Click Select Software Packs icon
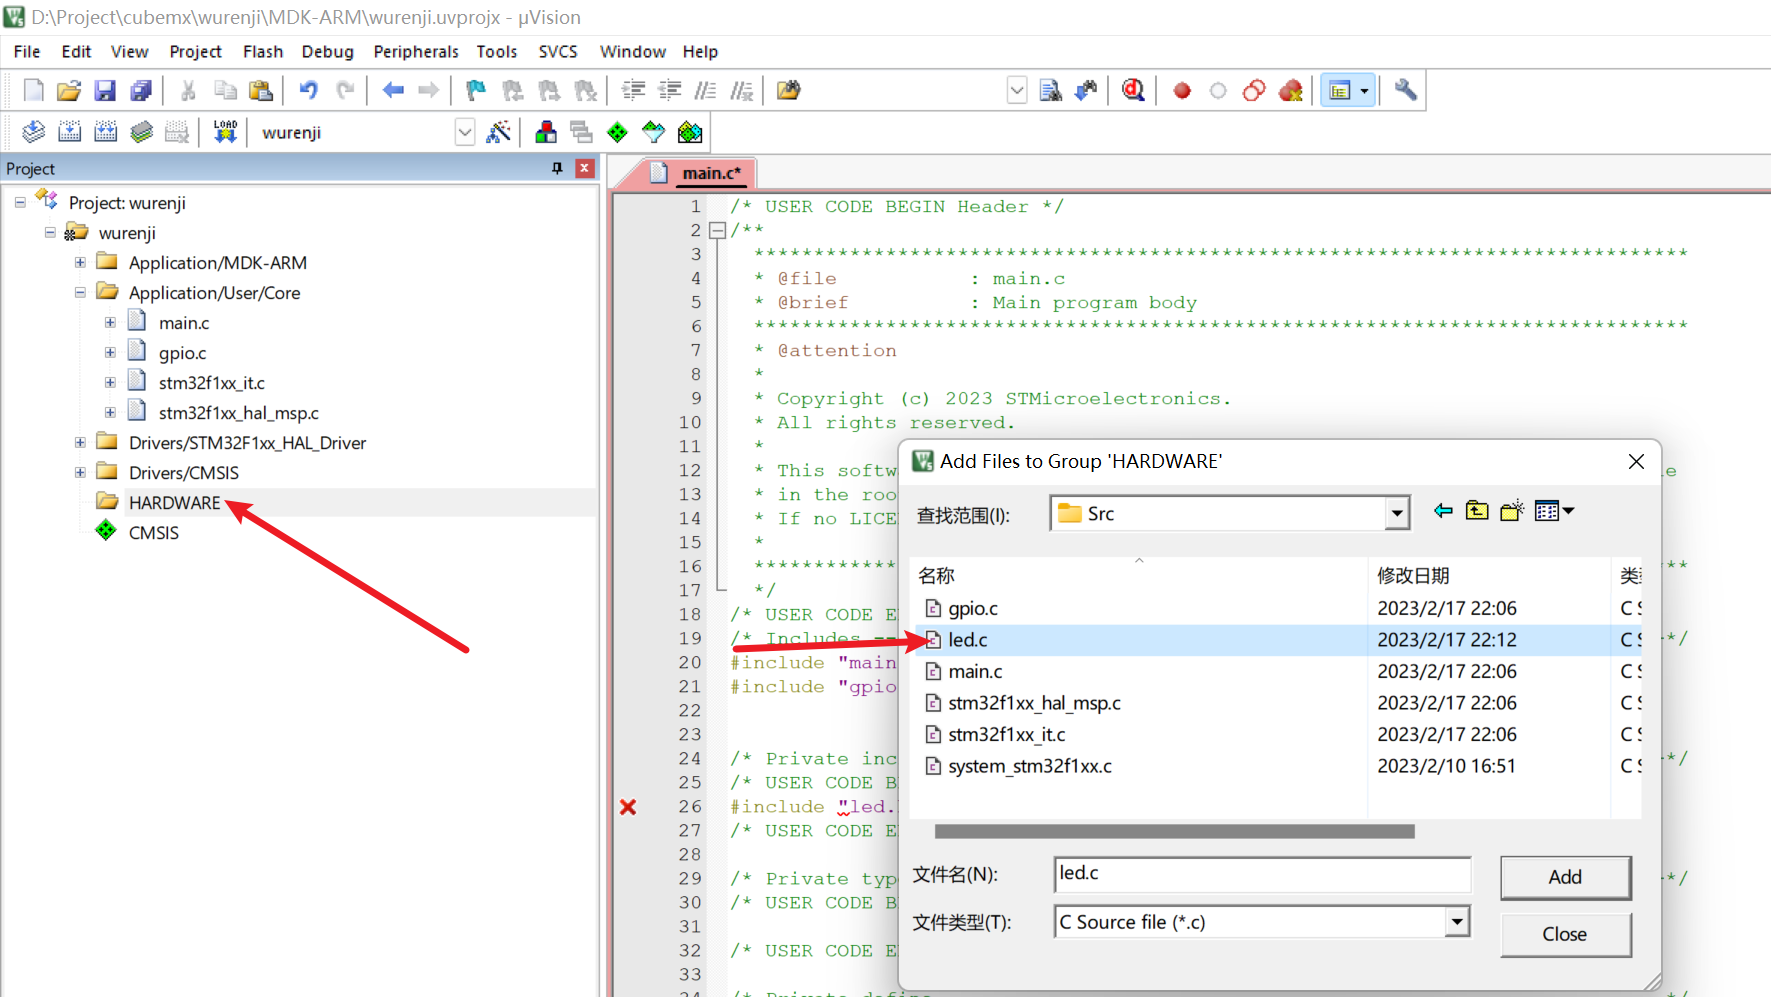This screenshot has width=1771, height=997. click(654, 132)
